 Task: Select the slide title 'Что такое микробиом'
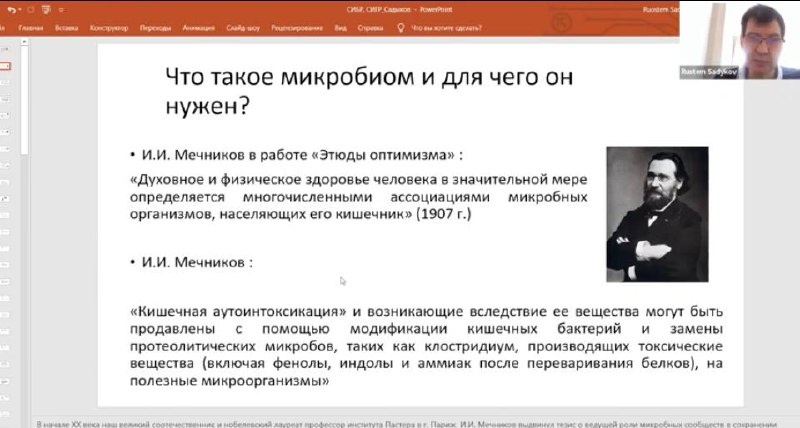tap(369, 91)
